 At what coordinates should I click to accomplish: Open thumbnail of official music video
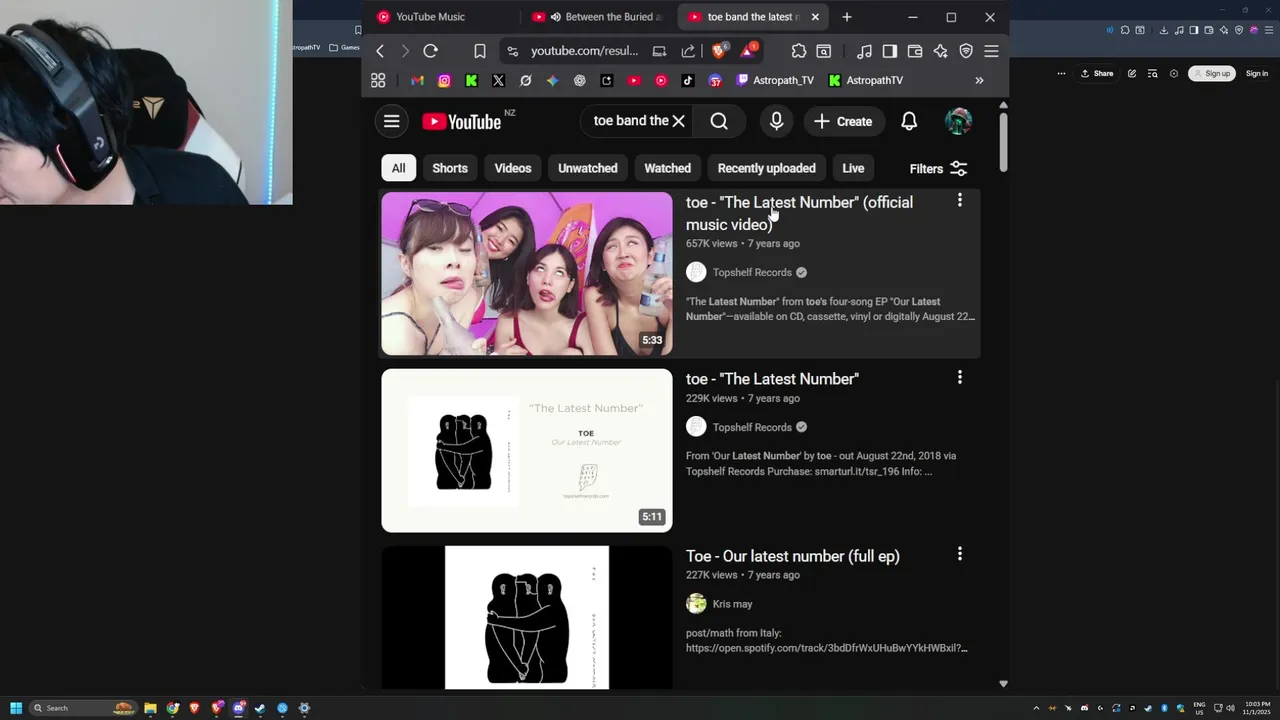pyautogui.click(x=527, y=274)
